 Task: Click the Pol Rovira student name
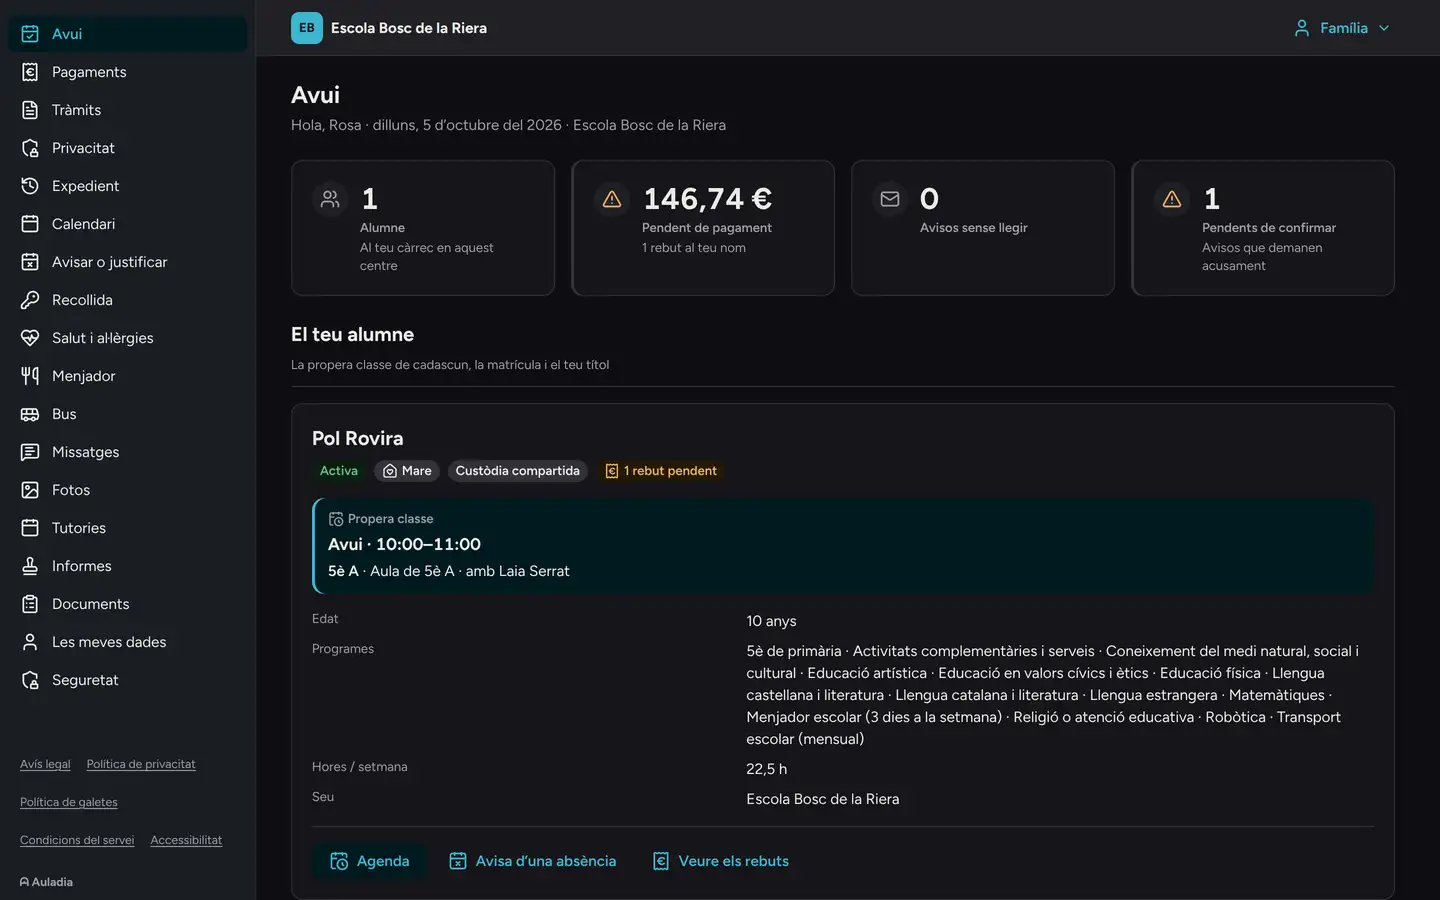coord(358,438)
